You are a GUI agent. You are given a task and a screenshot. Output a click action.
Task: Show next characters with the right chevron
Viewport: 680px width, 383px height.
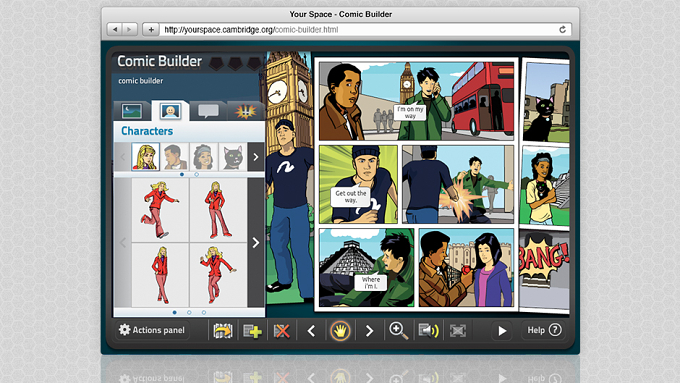pyautogui.click(x=256, y=157)
